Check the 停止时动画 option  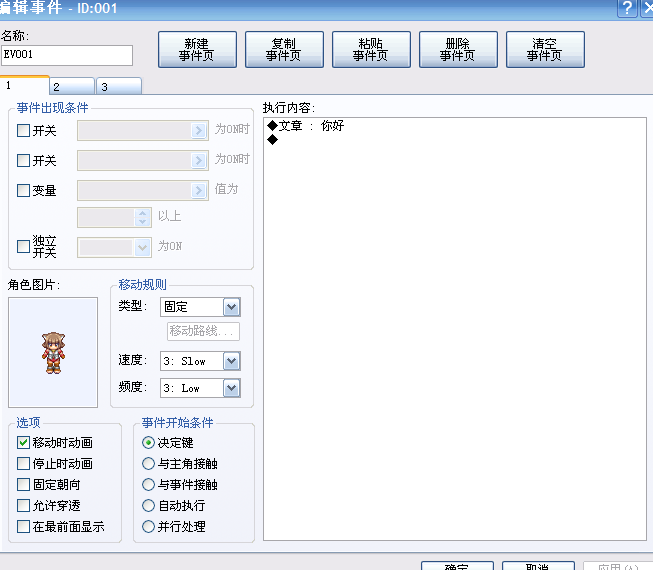tap(23, 463)
